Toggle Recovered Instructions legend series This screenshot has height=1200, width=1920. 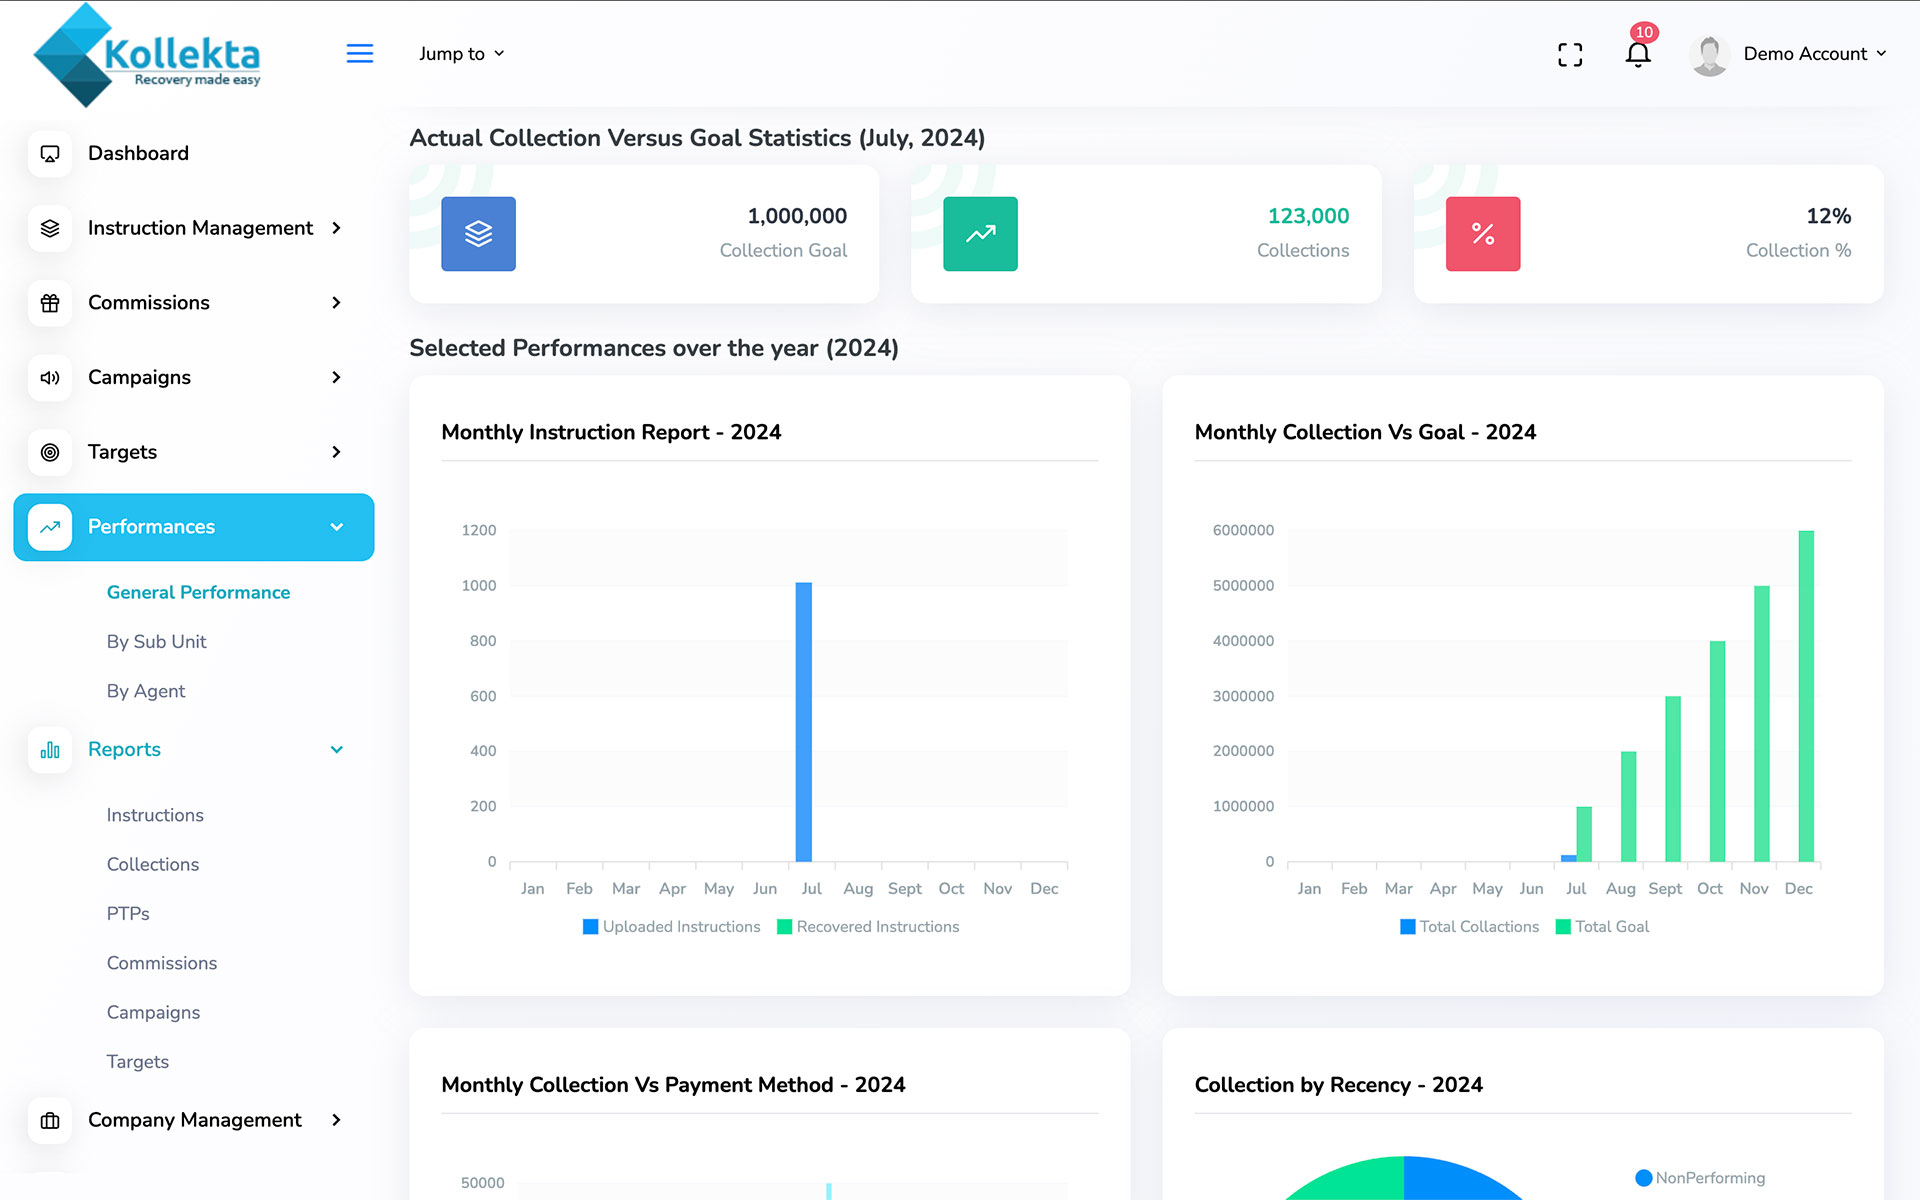pyautogui.click(x=868, y=927)
